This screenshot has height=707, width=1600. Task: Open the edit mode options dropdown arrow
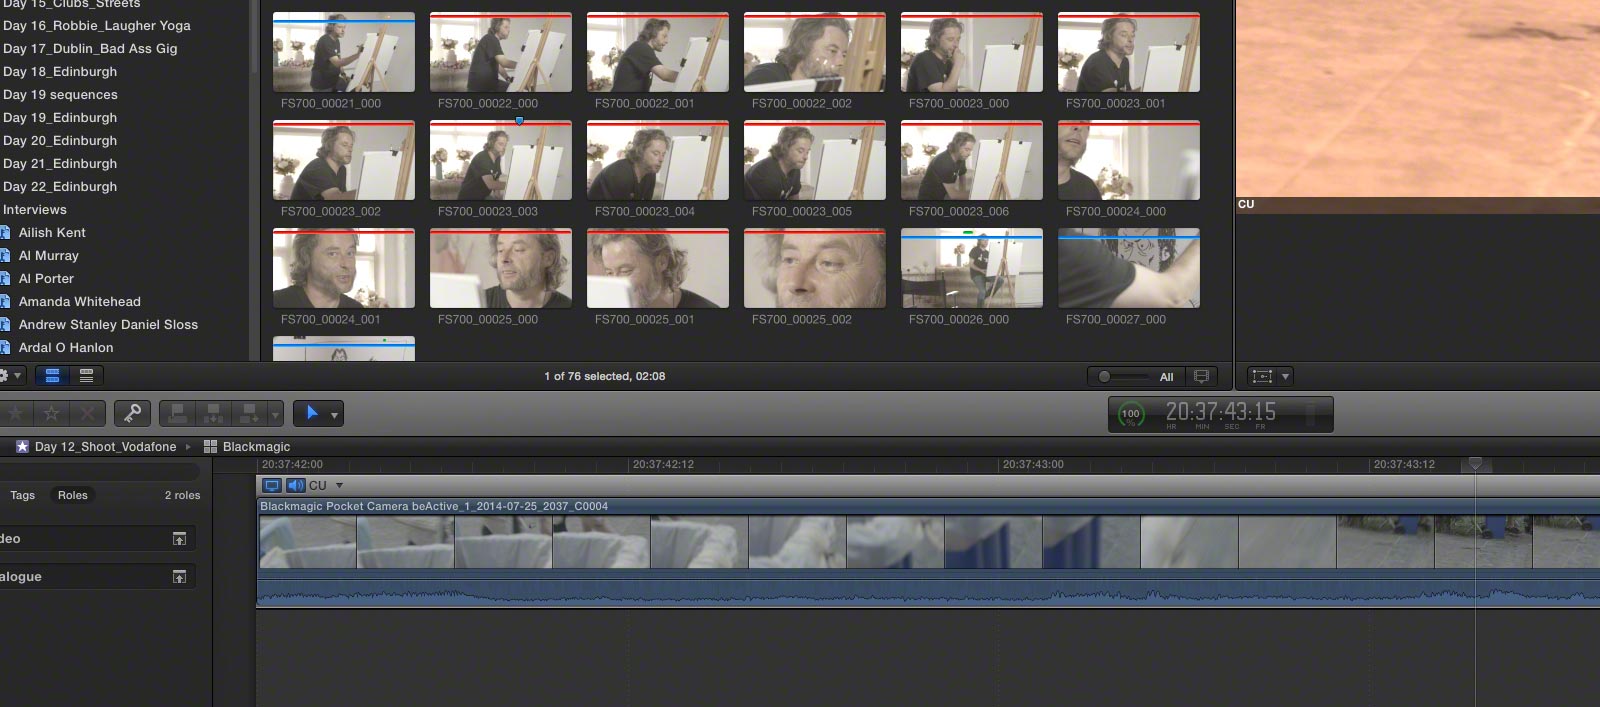point(275,414)
